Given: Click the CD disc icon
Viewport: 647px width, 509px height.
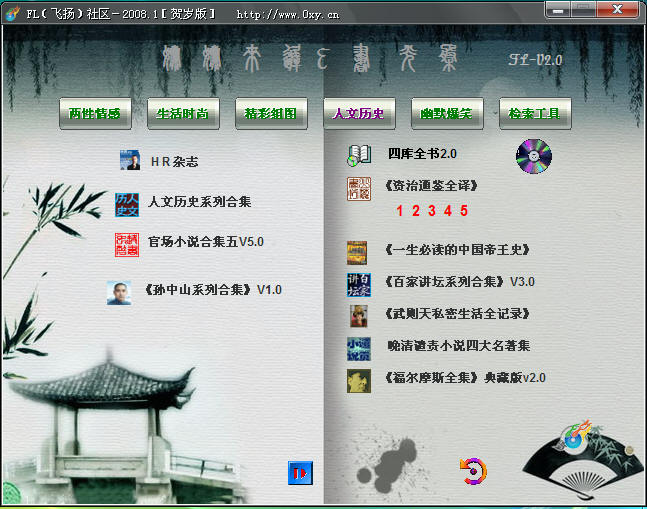Looking at the screenshot, I should pyautogui.click(x=533, y=156).
